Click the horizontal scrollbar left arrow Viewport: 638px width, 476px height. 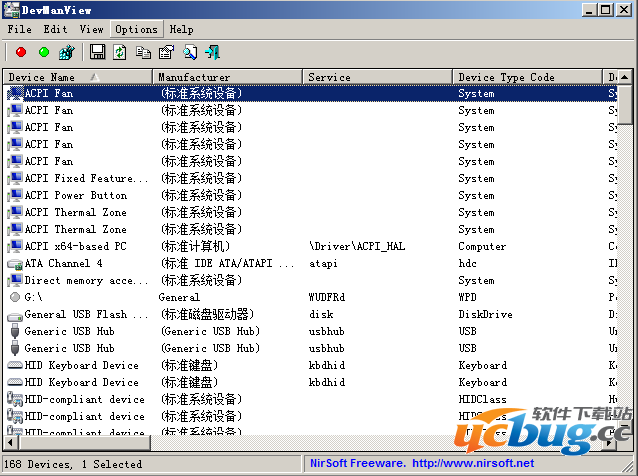10,442
